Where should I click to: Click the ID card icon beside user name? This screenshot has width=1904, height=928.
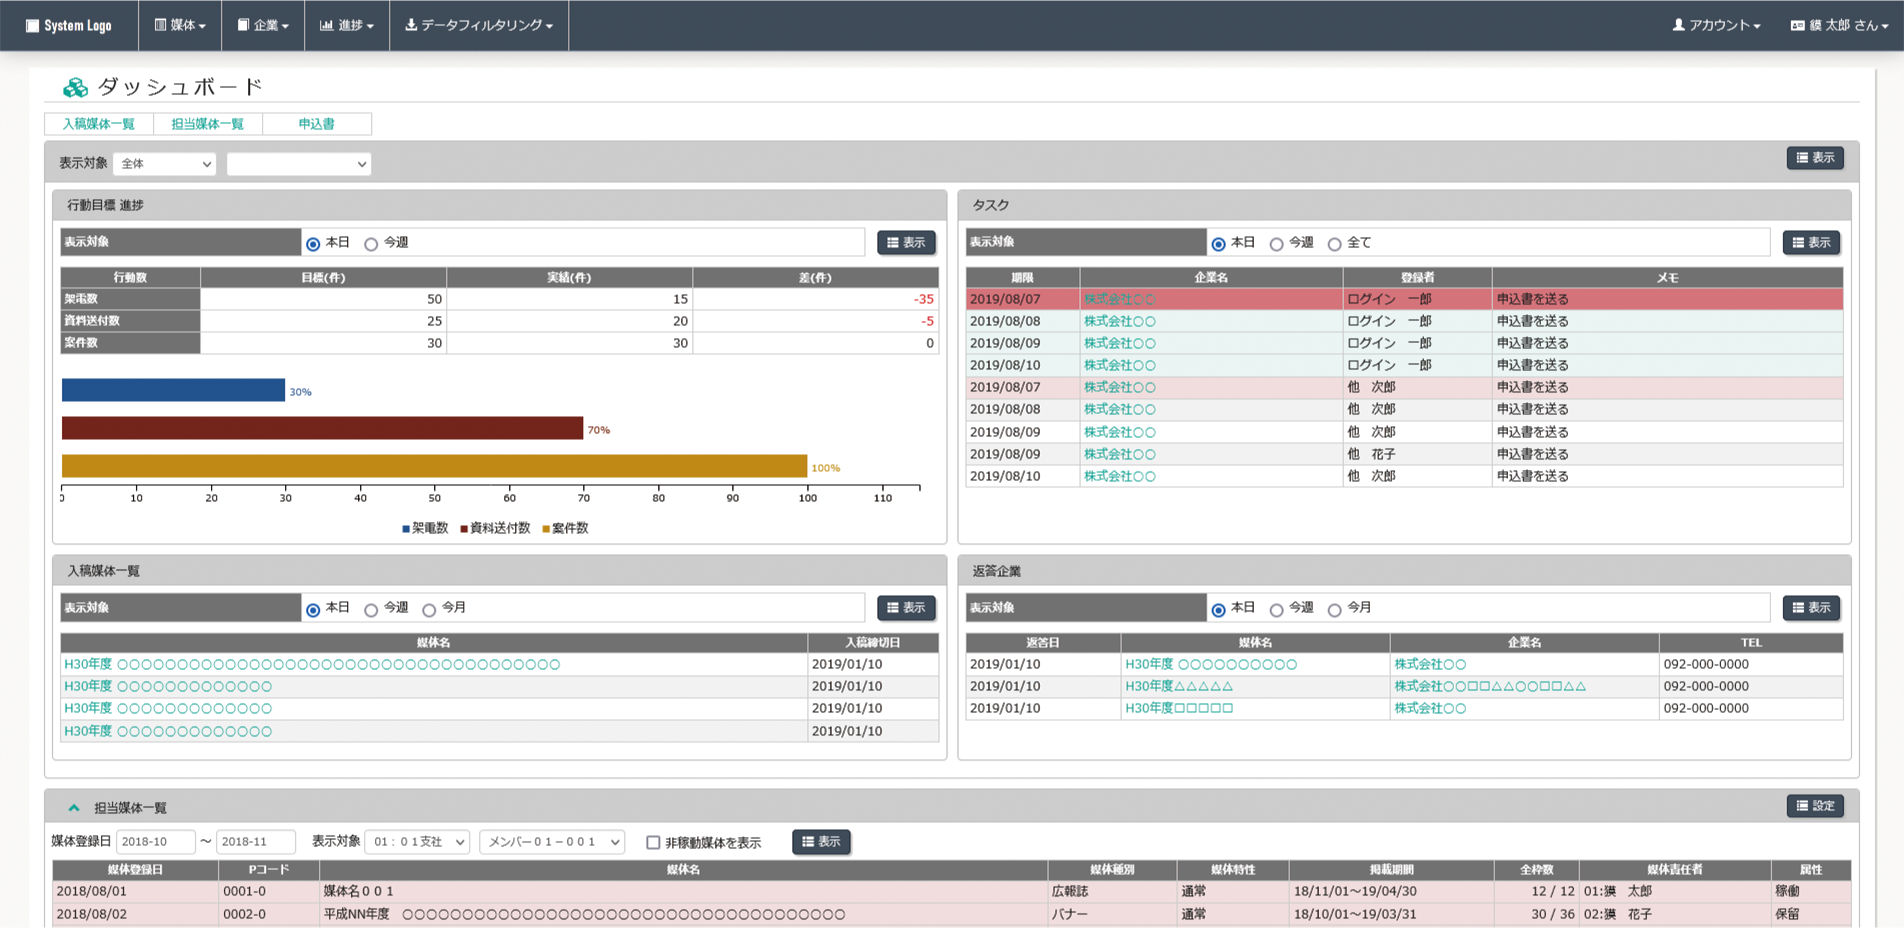[x=1797, y=25]
